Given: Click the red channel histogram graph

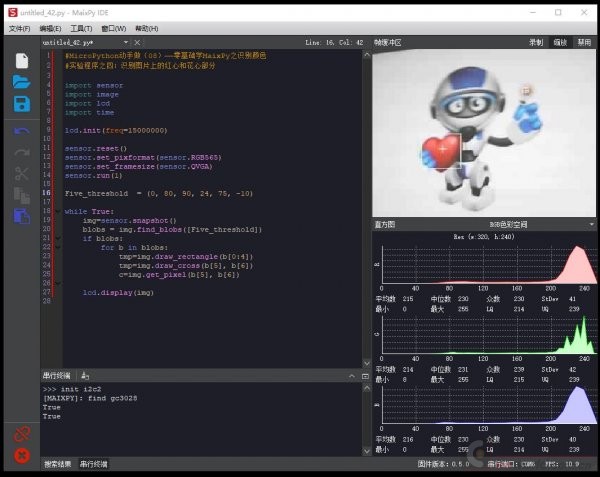Looking at the screenshot, I should coord(489,265).
